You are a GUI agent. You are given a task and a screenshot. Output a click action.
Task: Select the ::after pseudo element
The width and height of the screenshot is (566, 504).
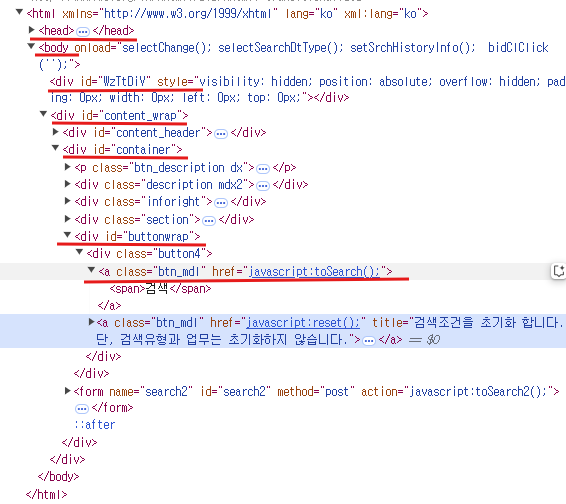tap(95, 425)
